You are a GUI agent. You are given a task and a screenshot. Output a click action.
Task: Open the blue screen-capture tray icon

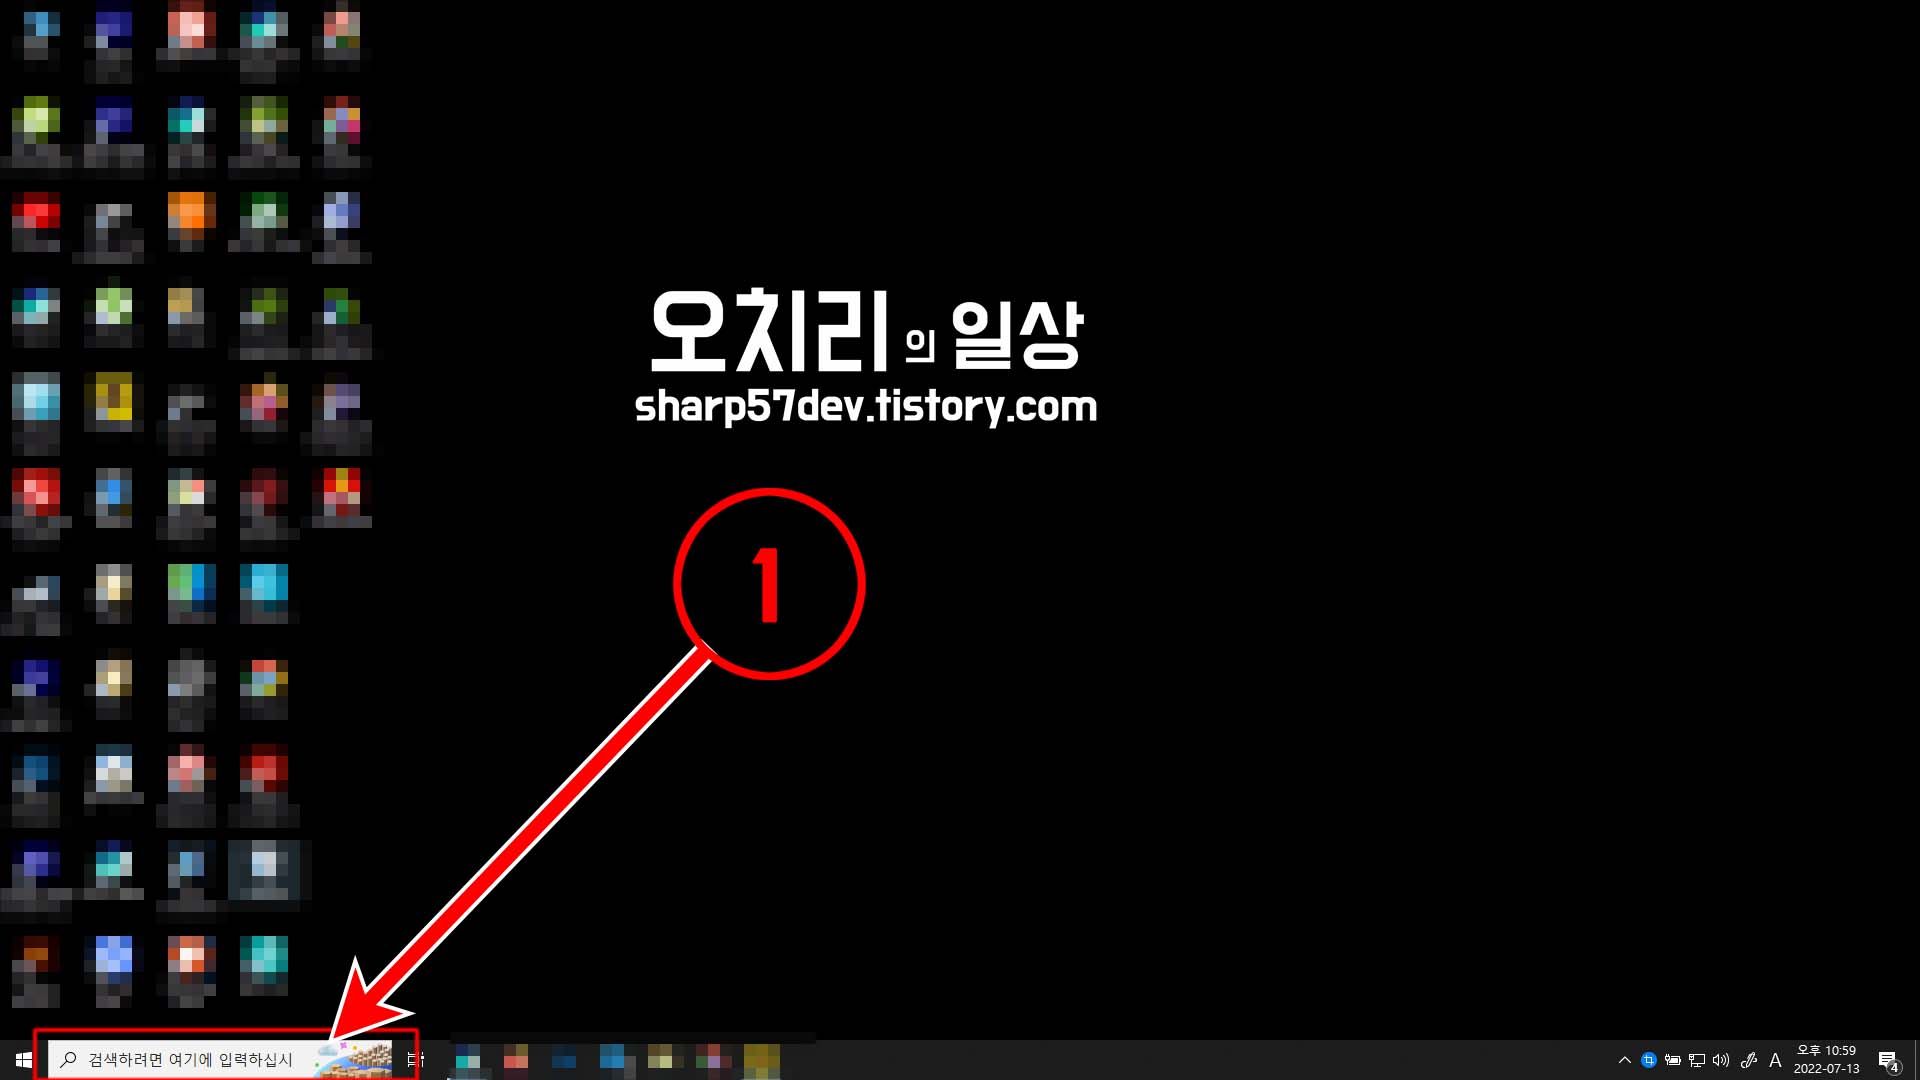tap(1648, 1060)
